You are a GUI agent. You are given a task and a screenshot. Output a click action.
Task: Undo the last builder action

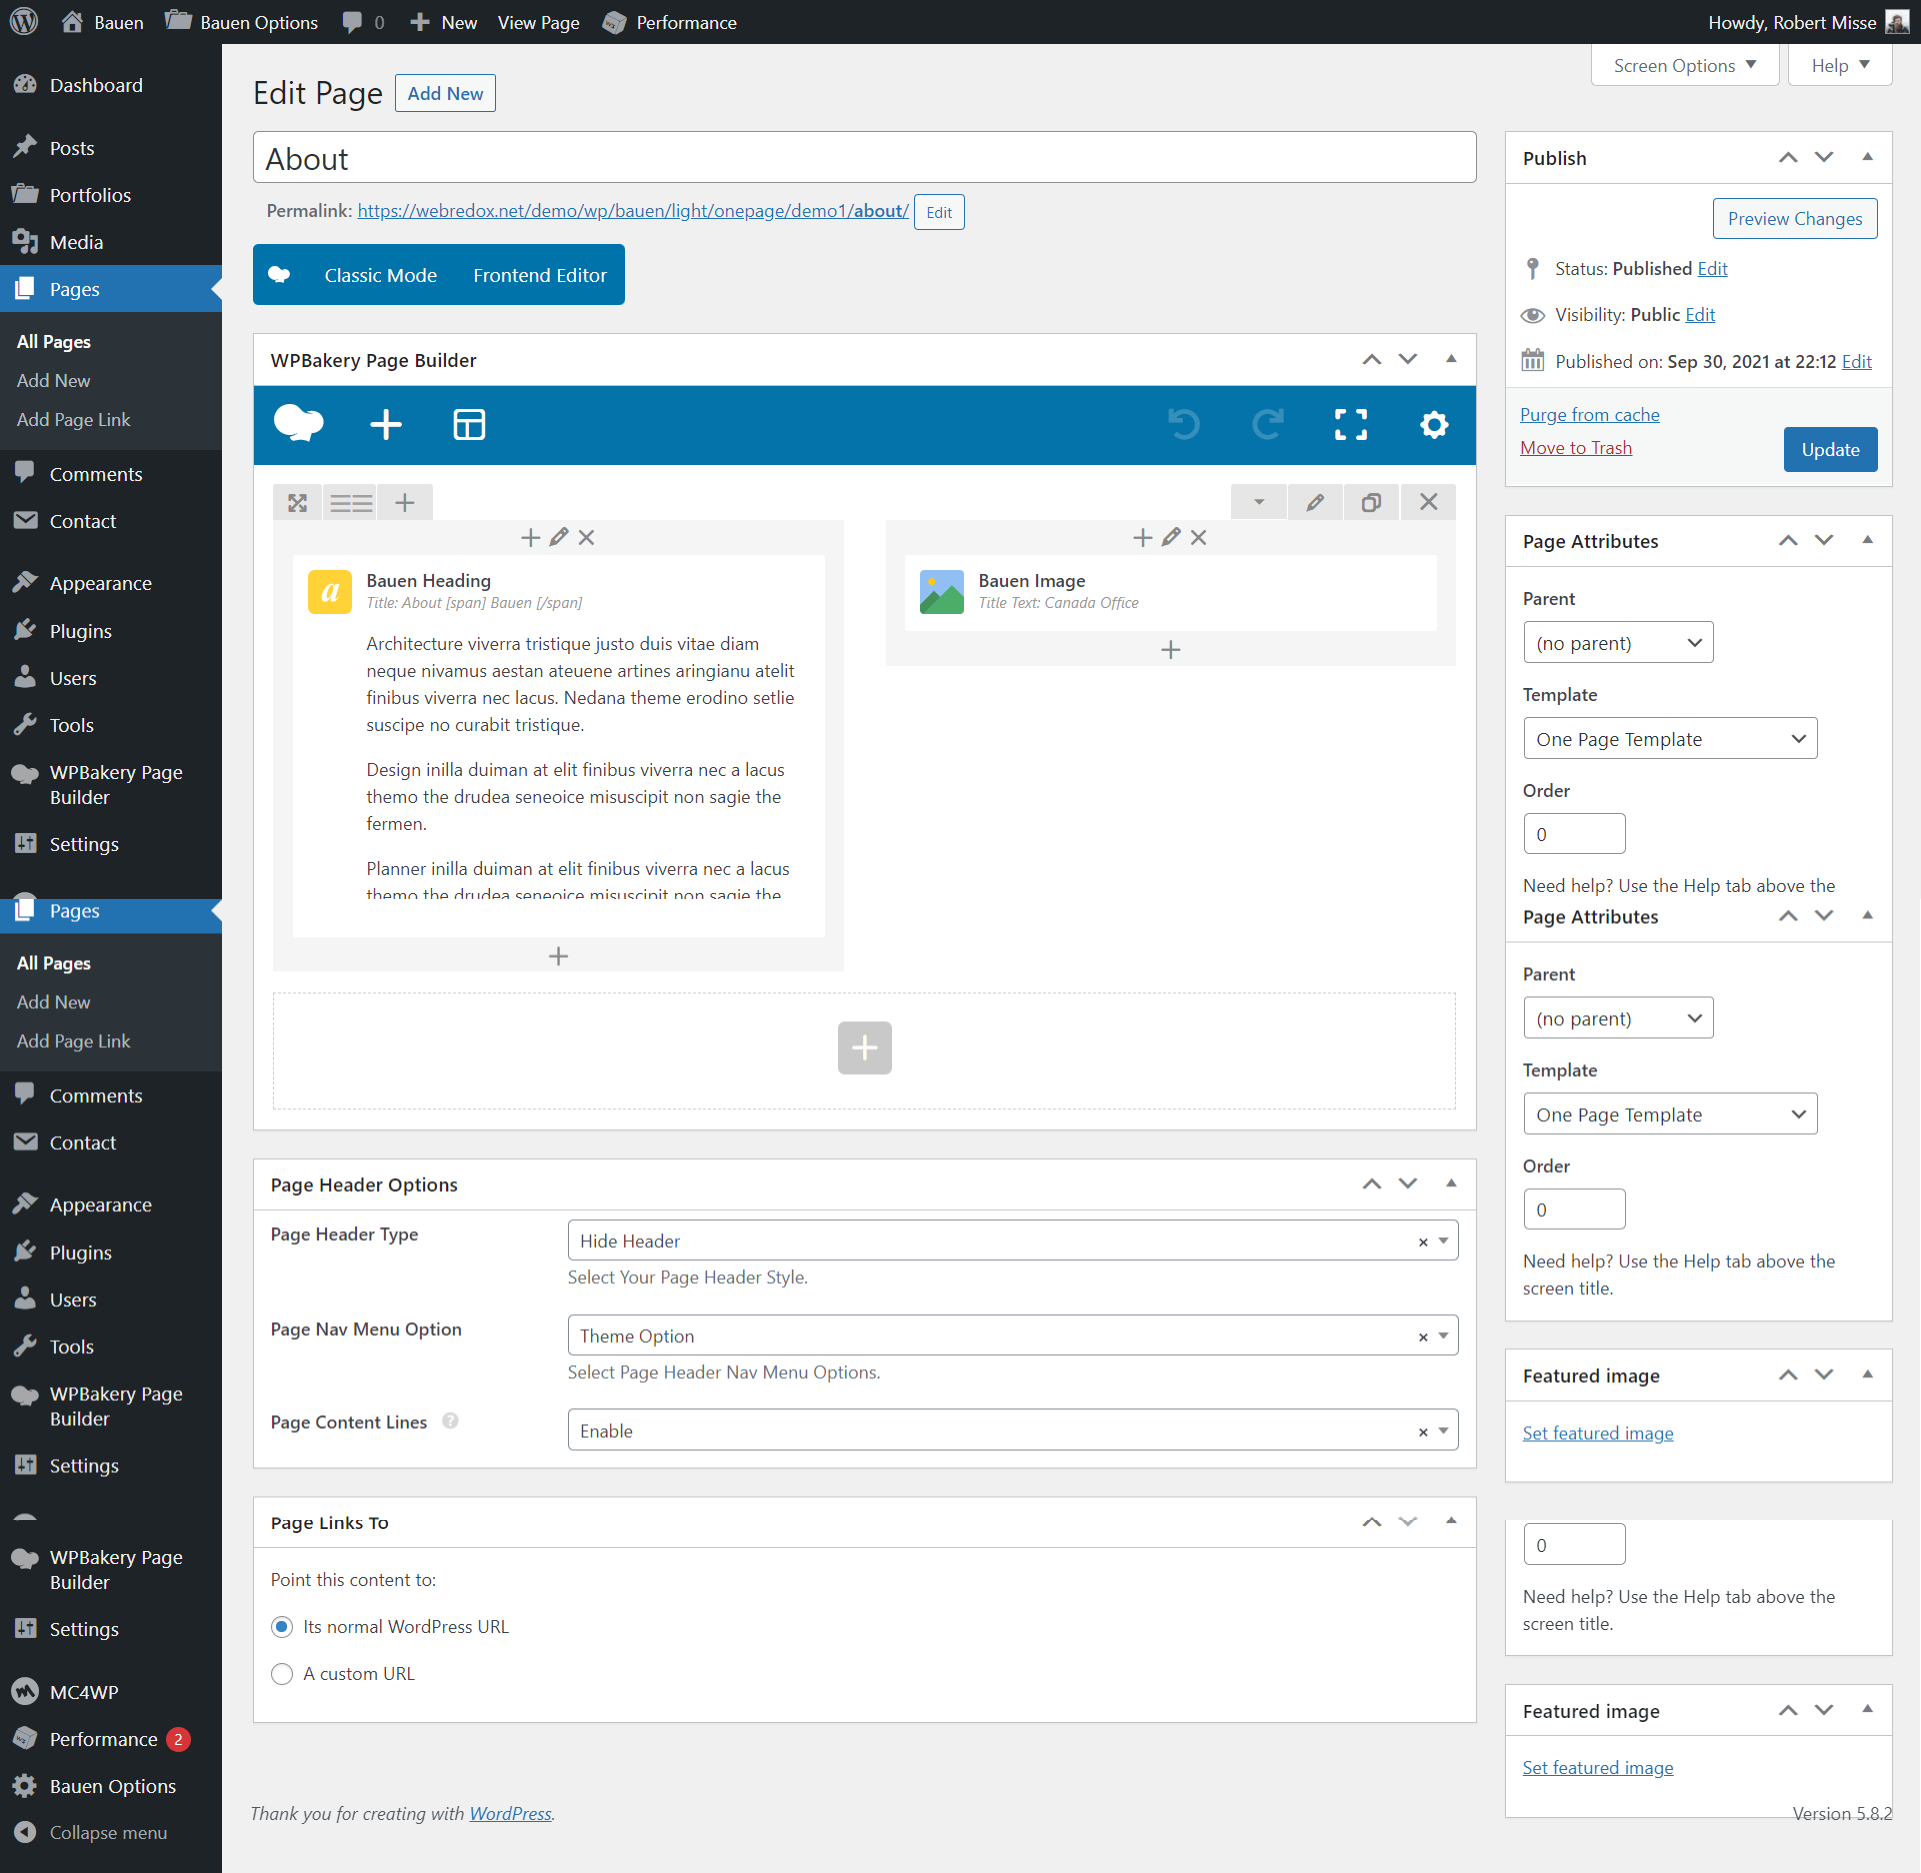click(x=1184, y=424)
